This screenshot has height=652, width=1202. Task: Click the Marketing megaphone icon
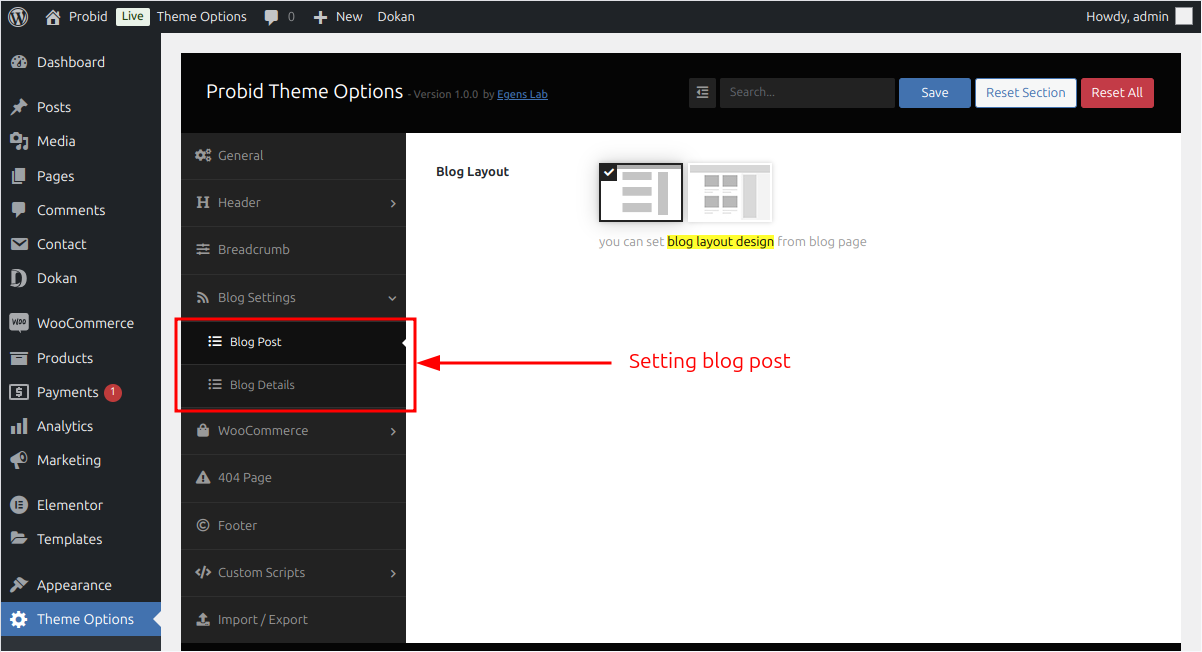coord(19,460)
